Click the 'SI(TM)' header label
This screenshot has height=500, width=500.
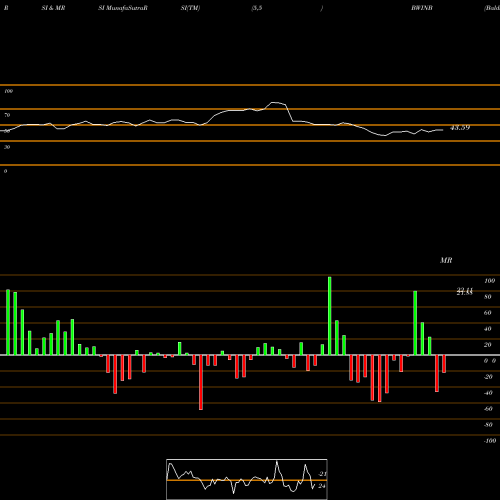point(190,8)
